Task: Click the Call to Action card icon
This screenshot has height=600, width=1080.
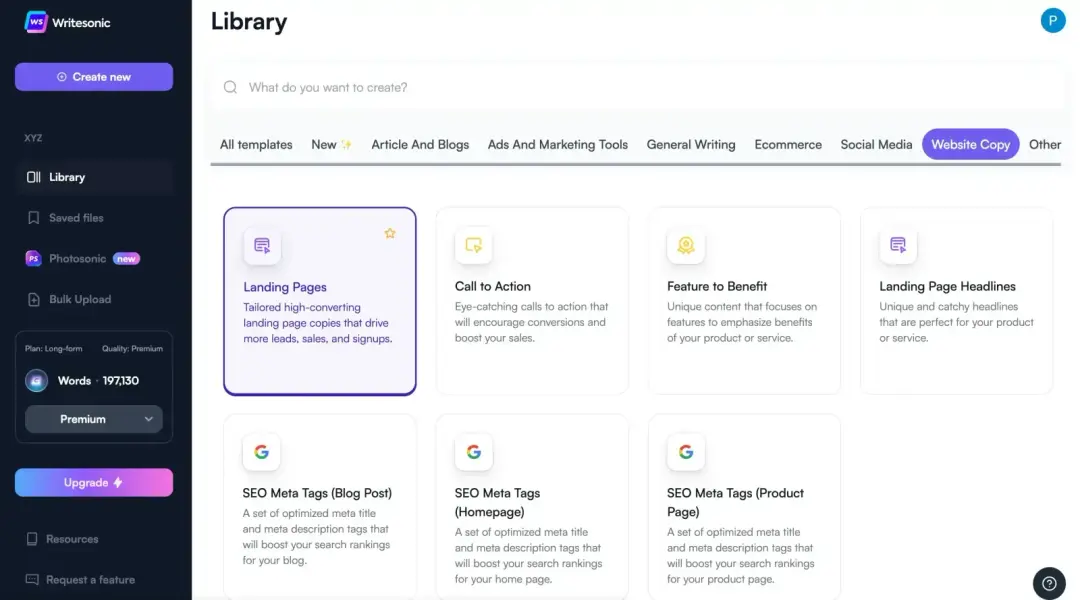Action: click(x=473, y=245)
